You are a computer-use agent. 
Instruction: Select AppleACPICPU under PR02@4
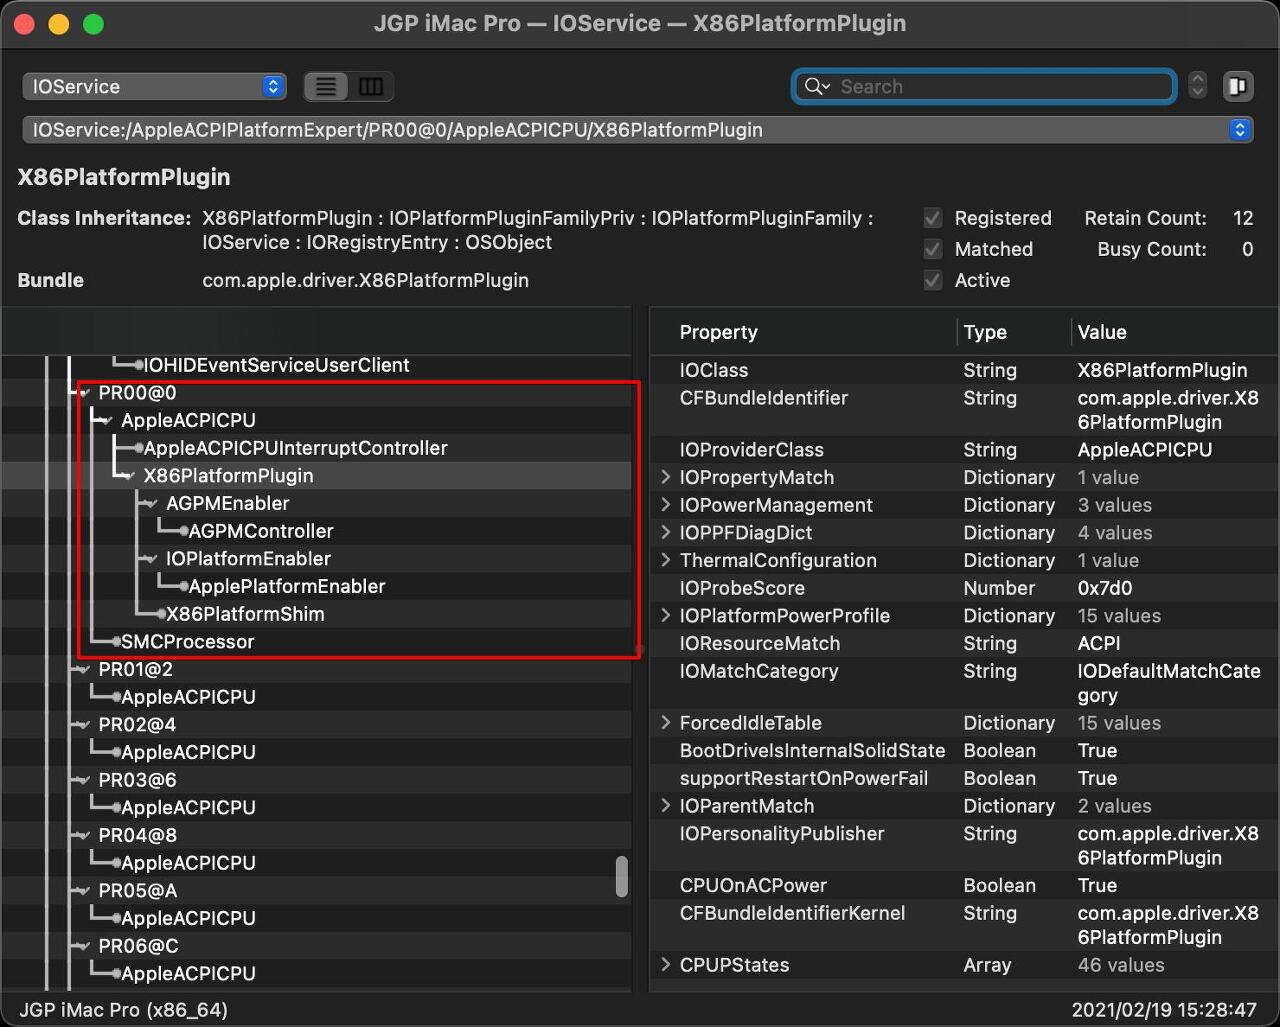[x=188, y=752]
